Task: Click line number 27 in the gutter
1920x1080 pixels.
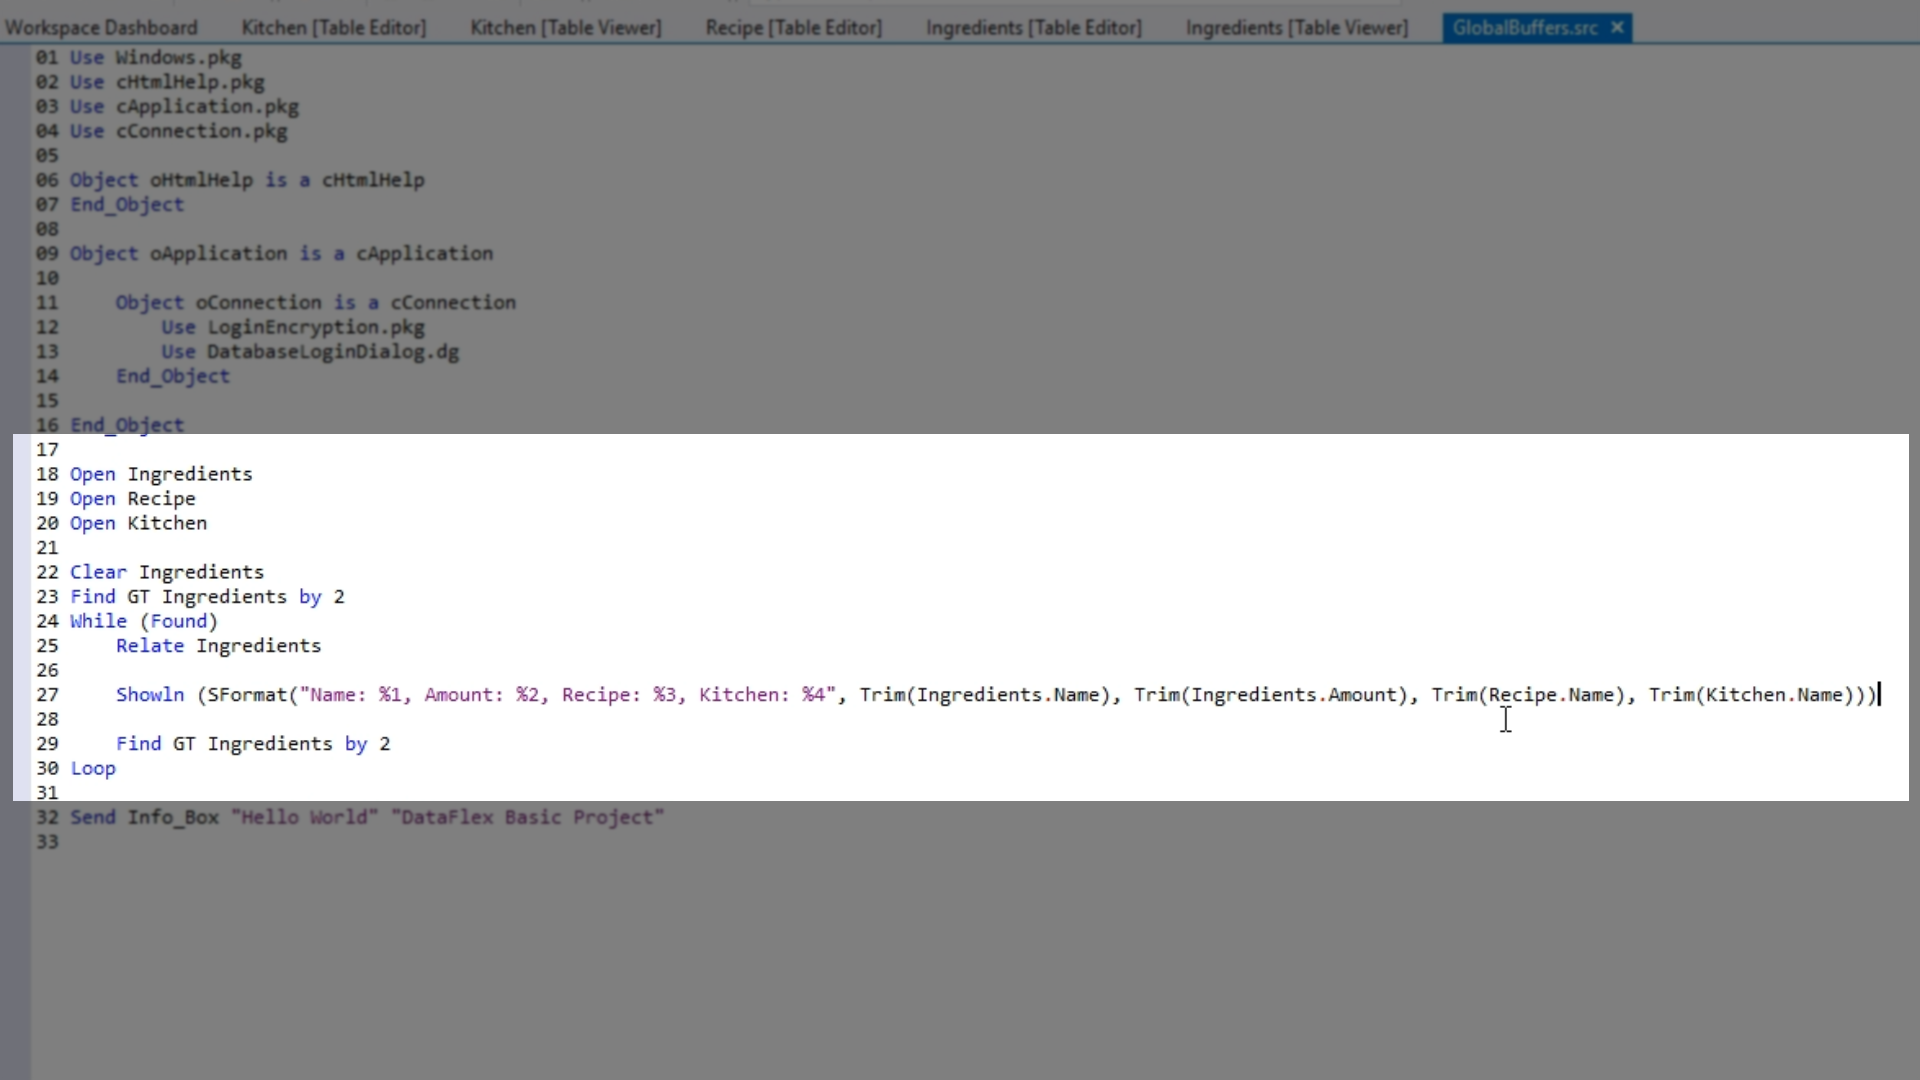Action: pyautogui.click(x=47, y=695)
